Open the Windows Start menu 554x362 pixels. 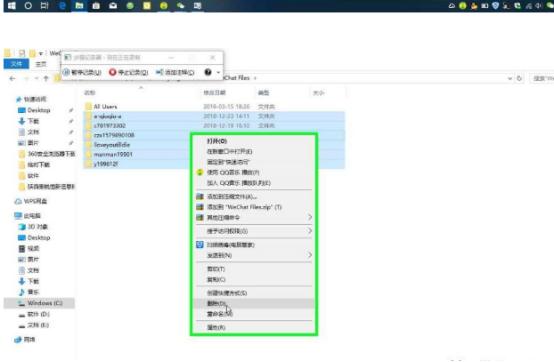12,6
